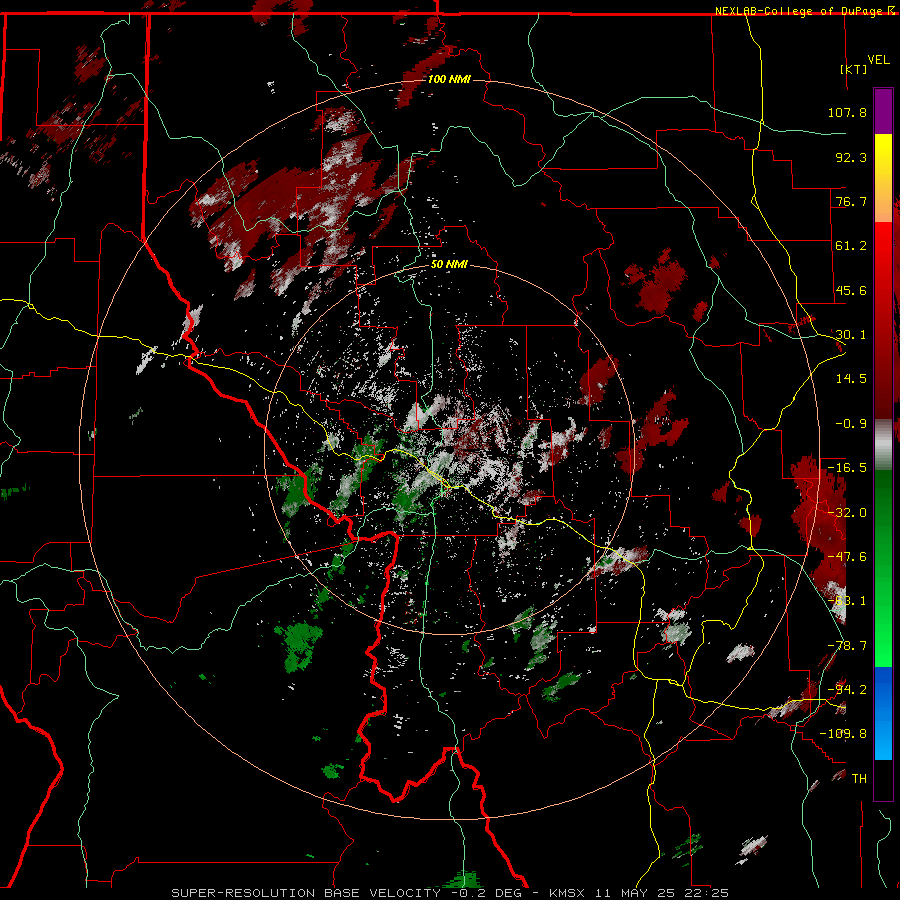Click the 61.2 legend value

pyautogui.click(x=851, y=246)
